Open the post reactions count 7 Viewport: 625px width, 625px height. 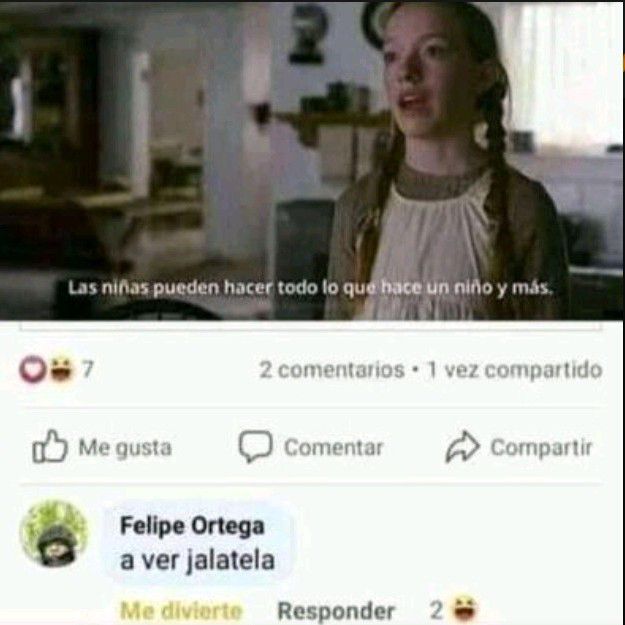click(87, 369)
